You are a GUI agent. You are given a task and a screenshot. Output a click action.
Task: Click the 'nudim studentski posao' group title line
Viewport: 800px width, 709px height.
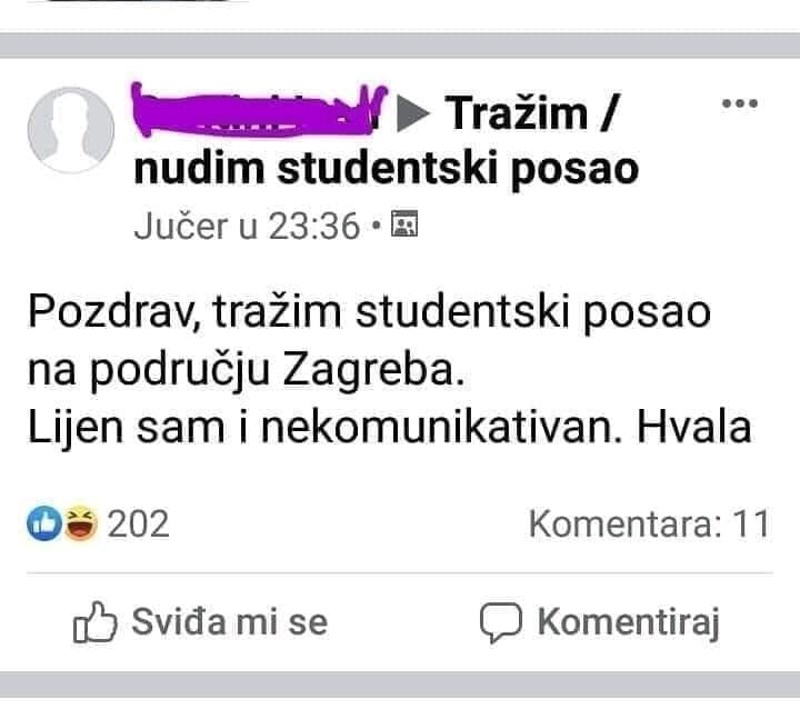point(386,169)
